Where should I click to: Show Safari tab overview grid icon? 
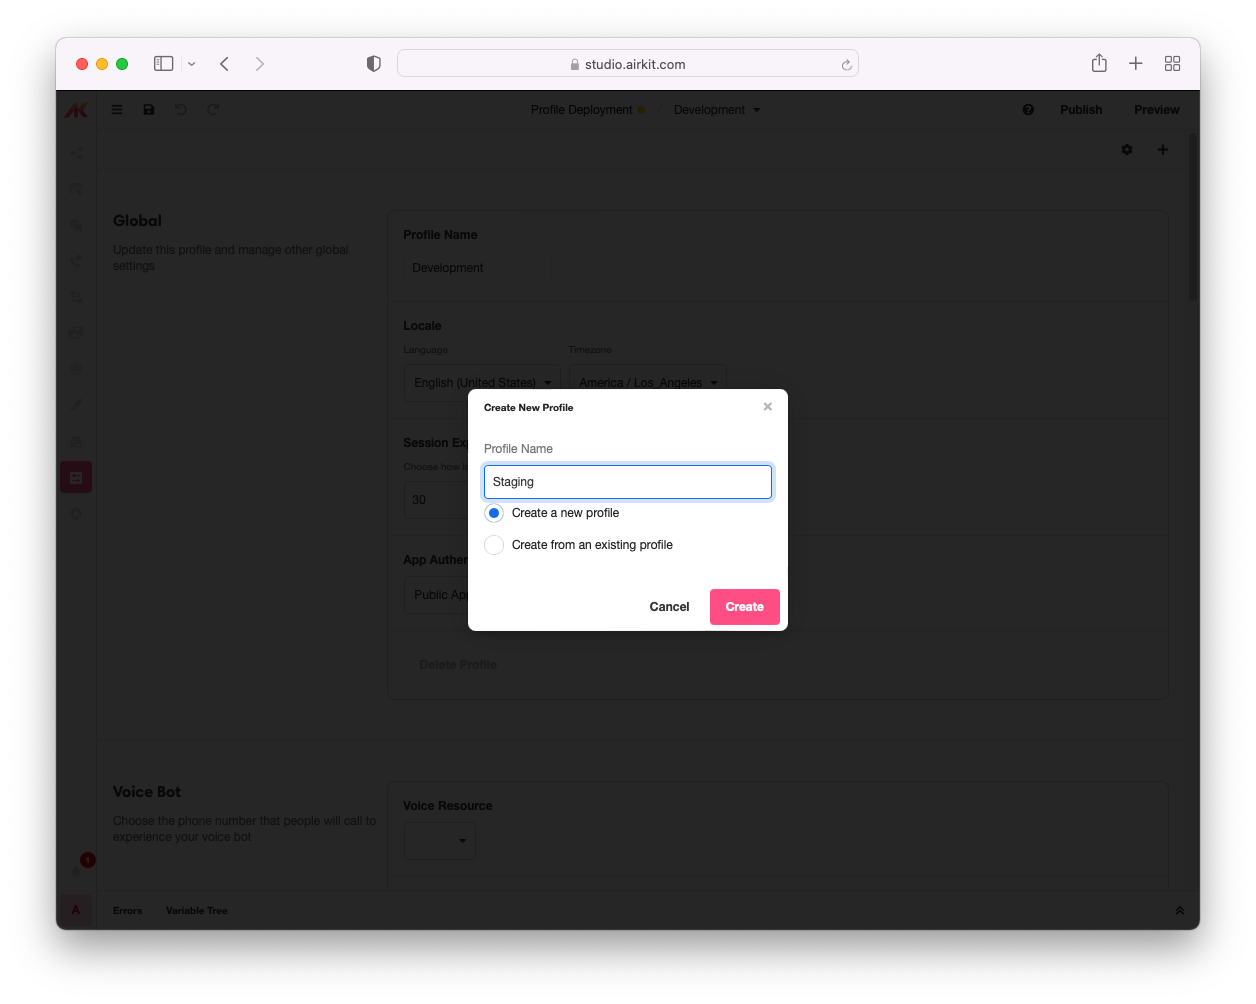[x=1173, y=64]
